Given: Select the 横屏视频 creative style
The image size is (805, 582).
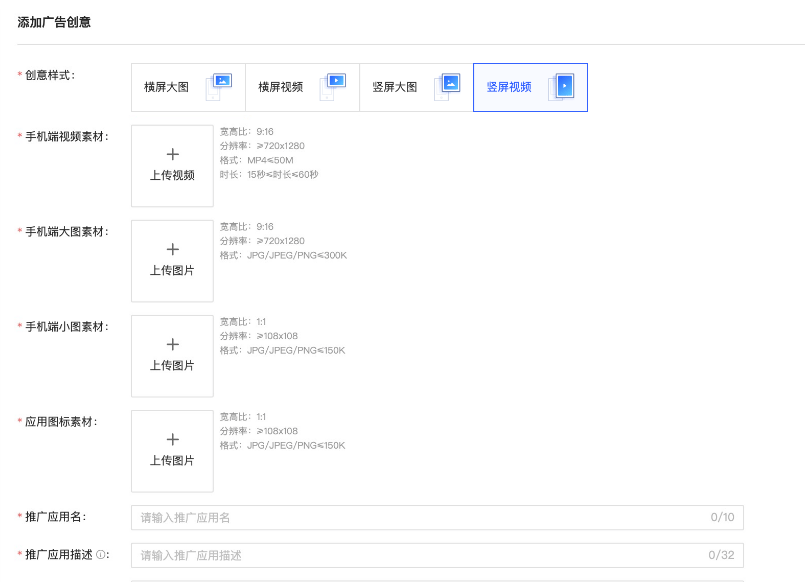Looking at the screenshot, I should 301,87.
